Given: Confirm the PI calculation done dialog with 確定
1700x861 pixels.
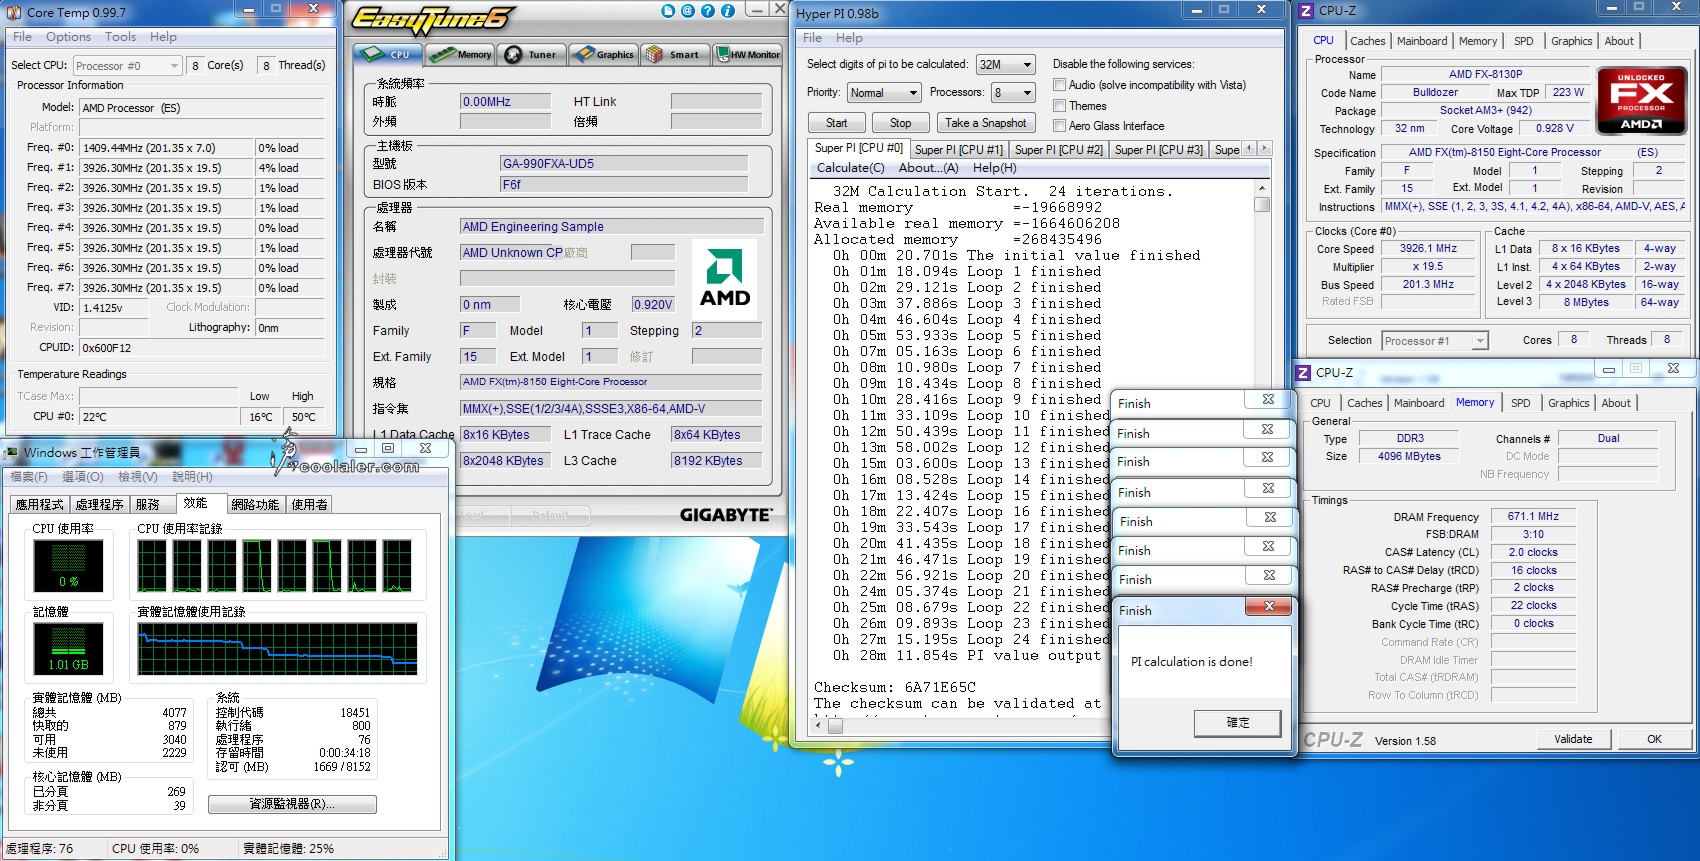Looking at the screenshot, I should click(x=1237, y=723).
